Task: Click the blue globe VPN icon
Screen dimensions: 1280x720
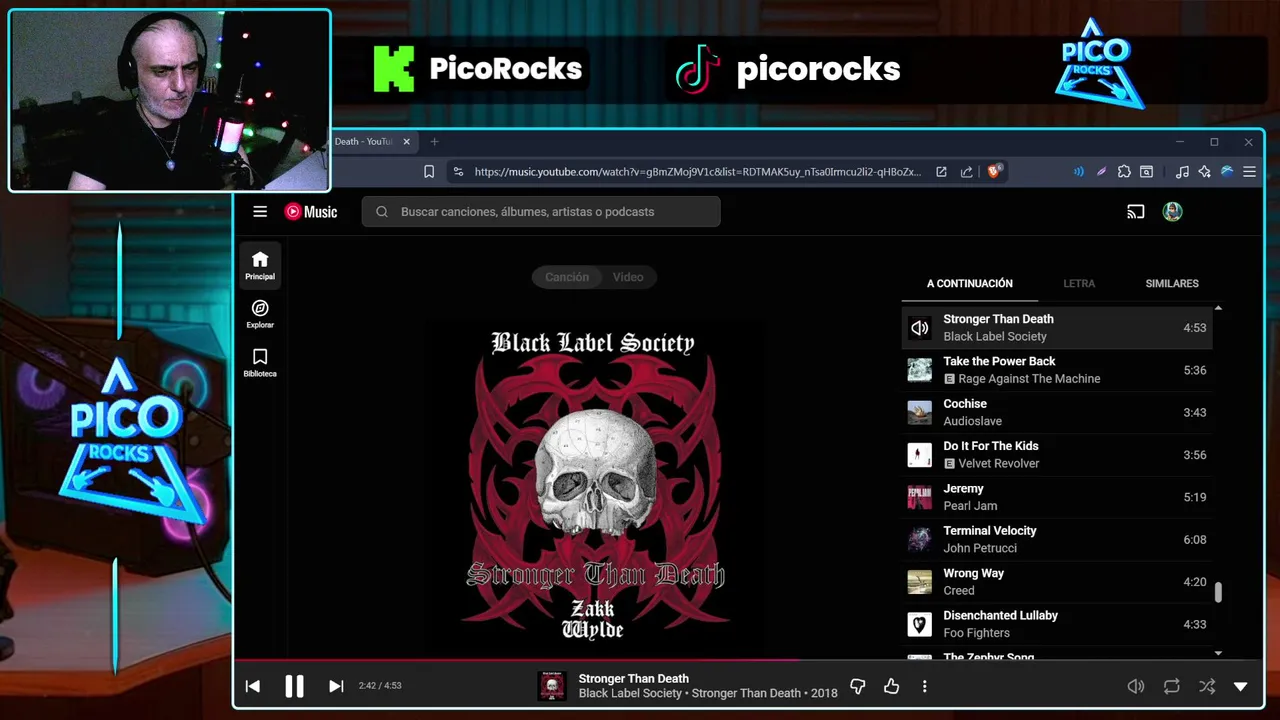Action: tap(1227, 172)
